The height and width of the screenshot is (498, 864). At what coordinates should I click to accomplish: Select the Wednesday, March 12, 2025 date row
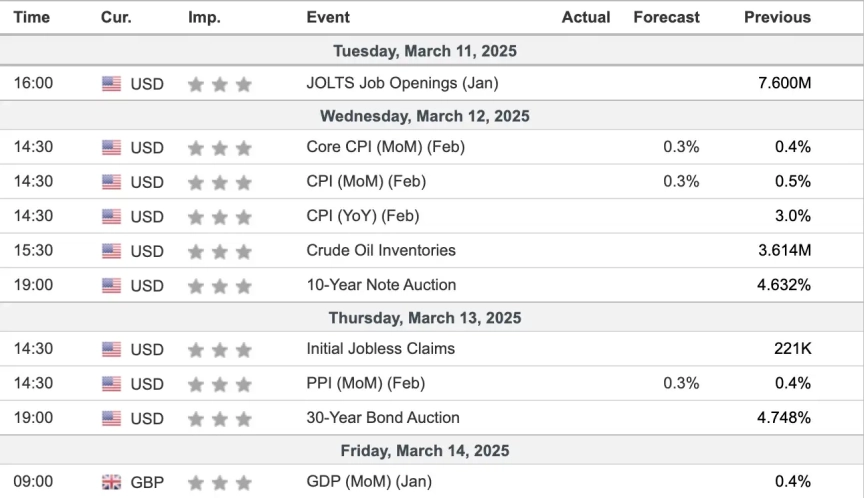point(431,116)
